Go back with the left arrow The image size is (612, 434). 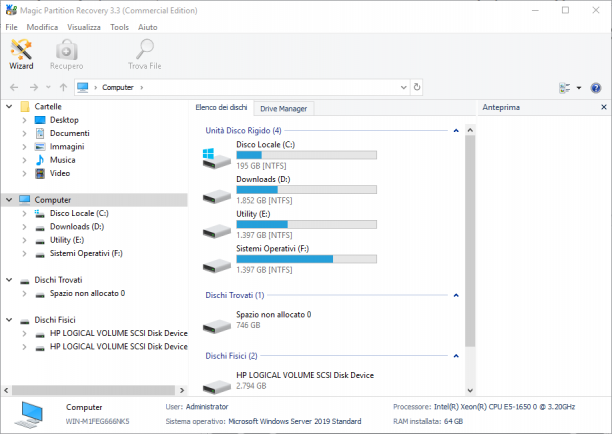click(x=14, y=87)
